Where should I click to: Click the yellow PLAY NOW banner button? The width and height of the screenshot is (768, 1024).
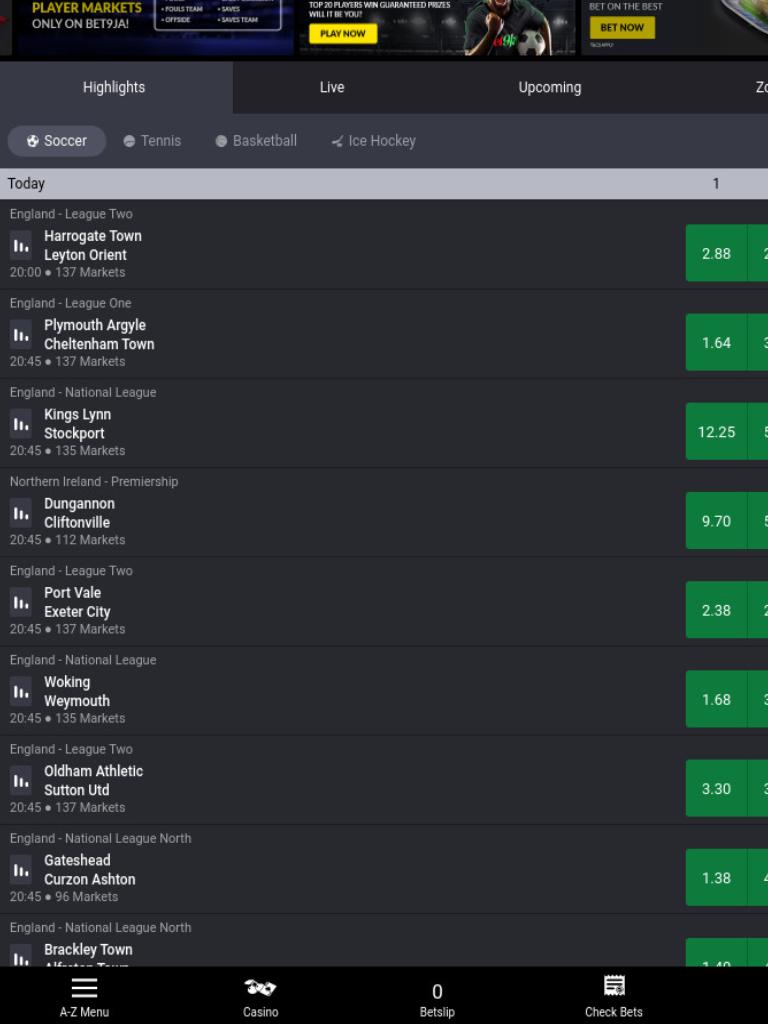pyautogui.click(x=343, y=33)
